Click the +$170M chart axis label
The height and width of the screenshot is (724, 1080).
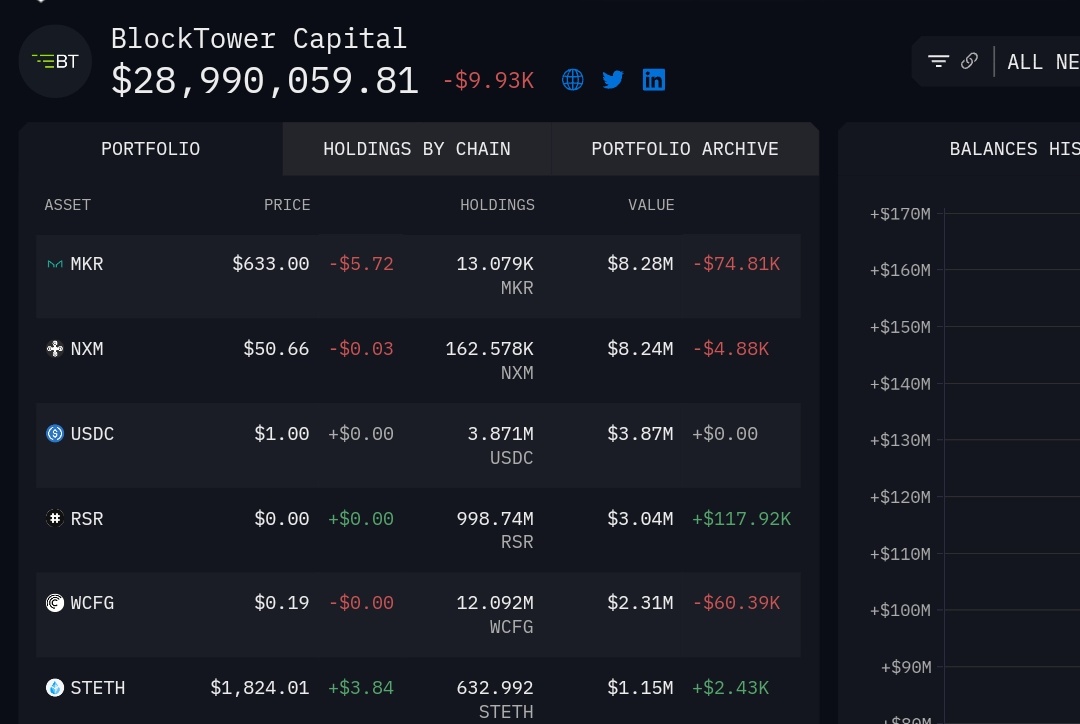[900, 214]
